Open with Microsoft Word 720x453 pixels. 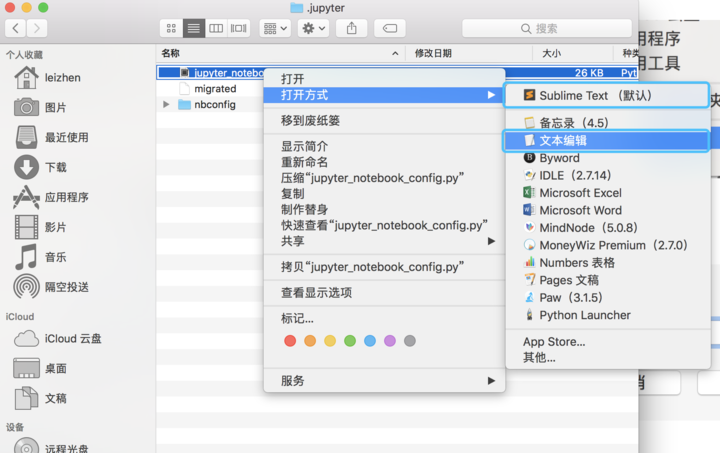[608, 210]
